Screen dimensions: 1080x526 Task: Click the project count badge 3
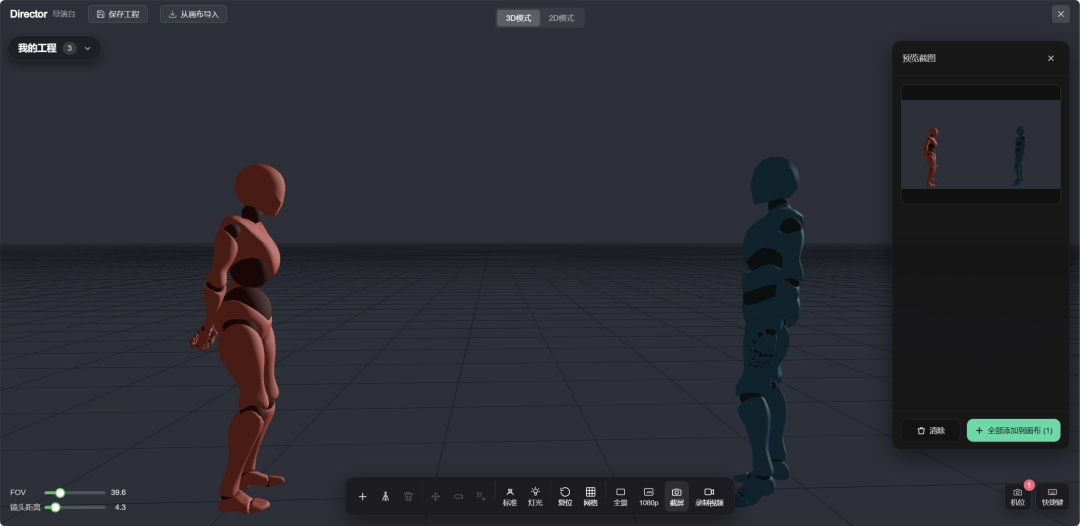(x=70, y=48)
